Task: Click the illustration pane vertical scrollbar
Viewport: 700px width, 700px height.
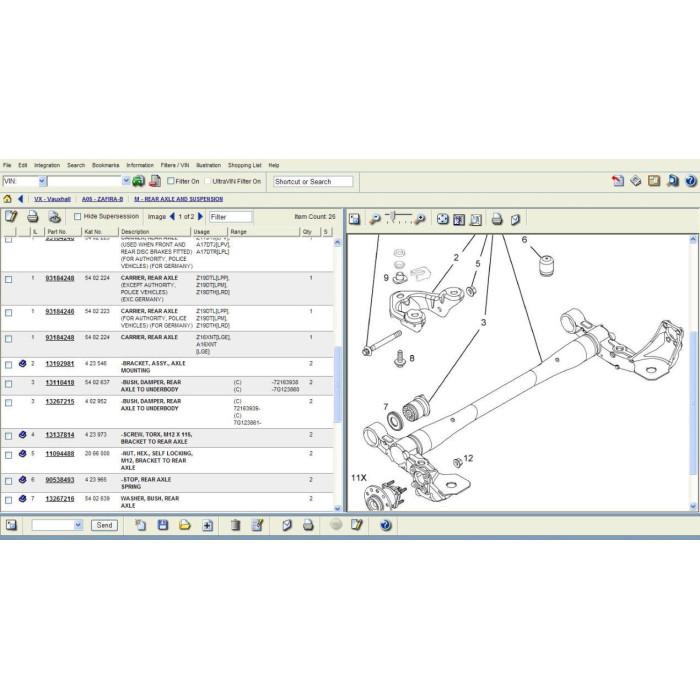Action: point(693,402)
